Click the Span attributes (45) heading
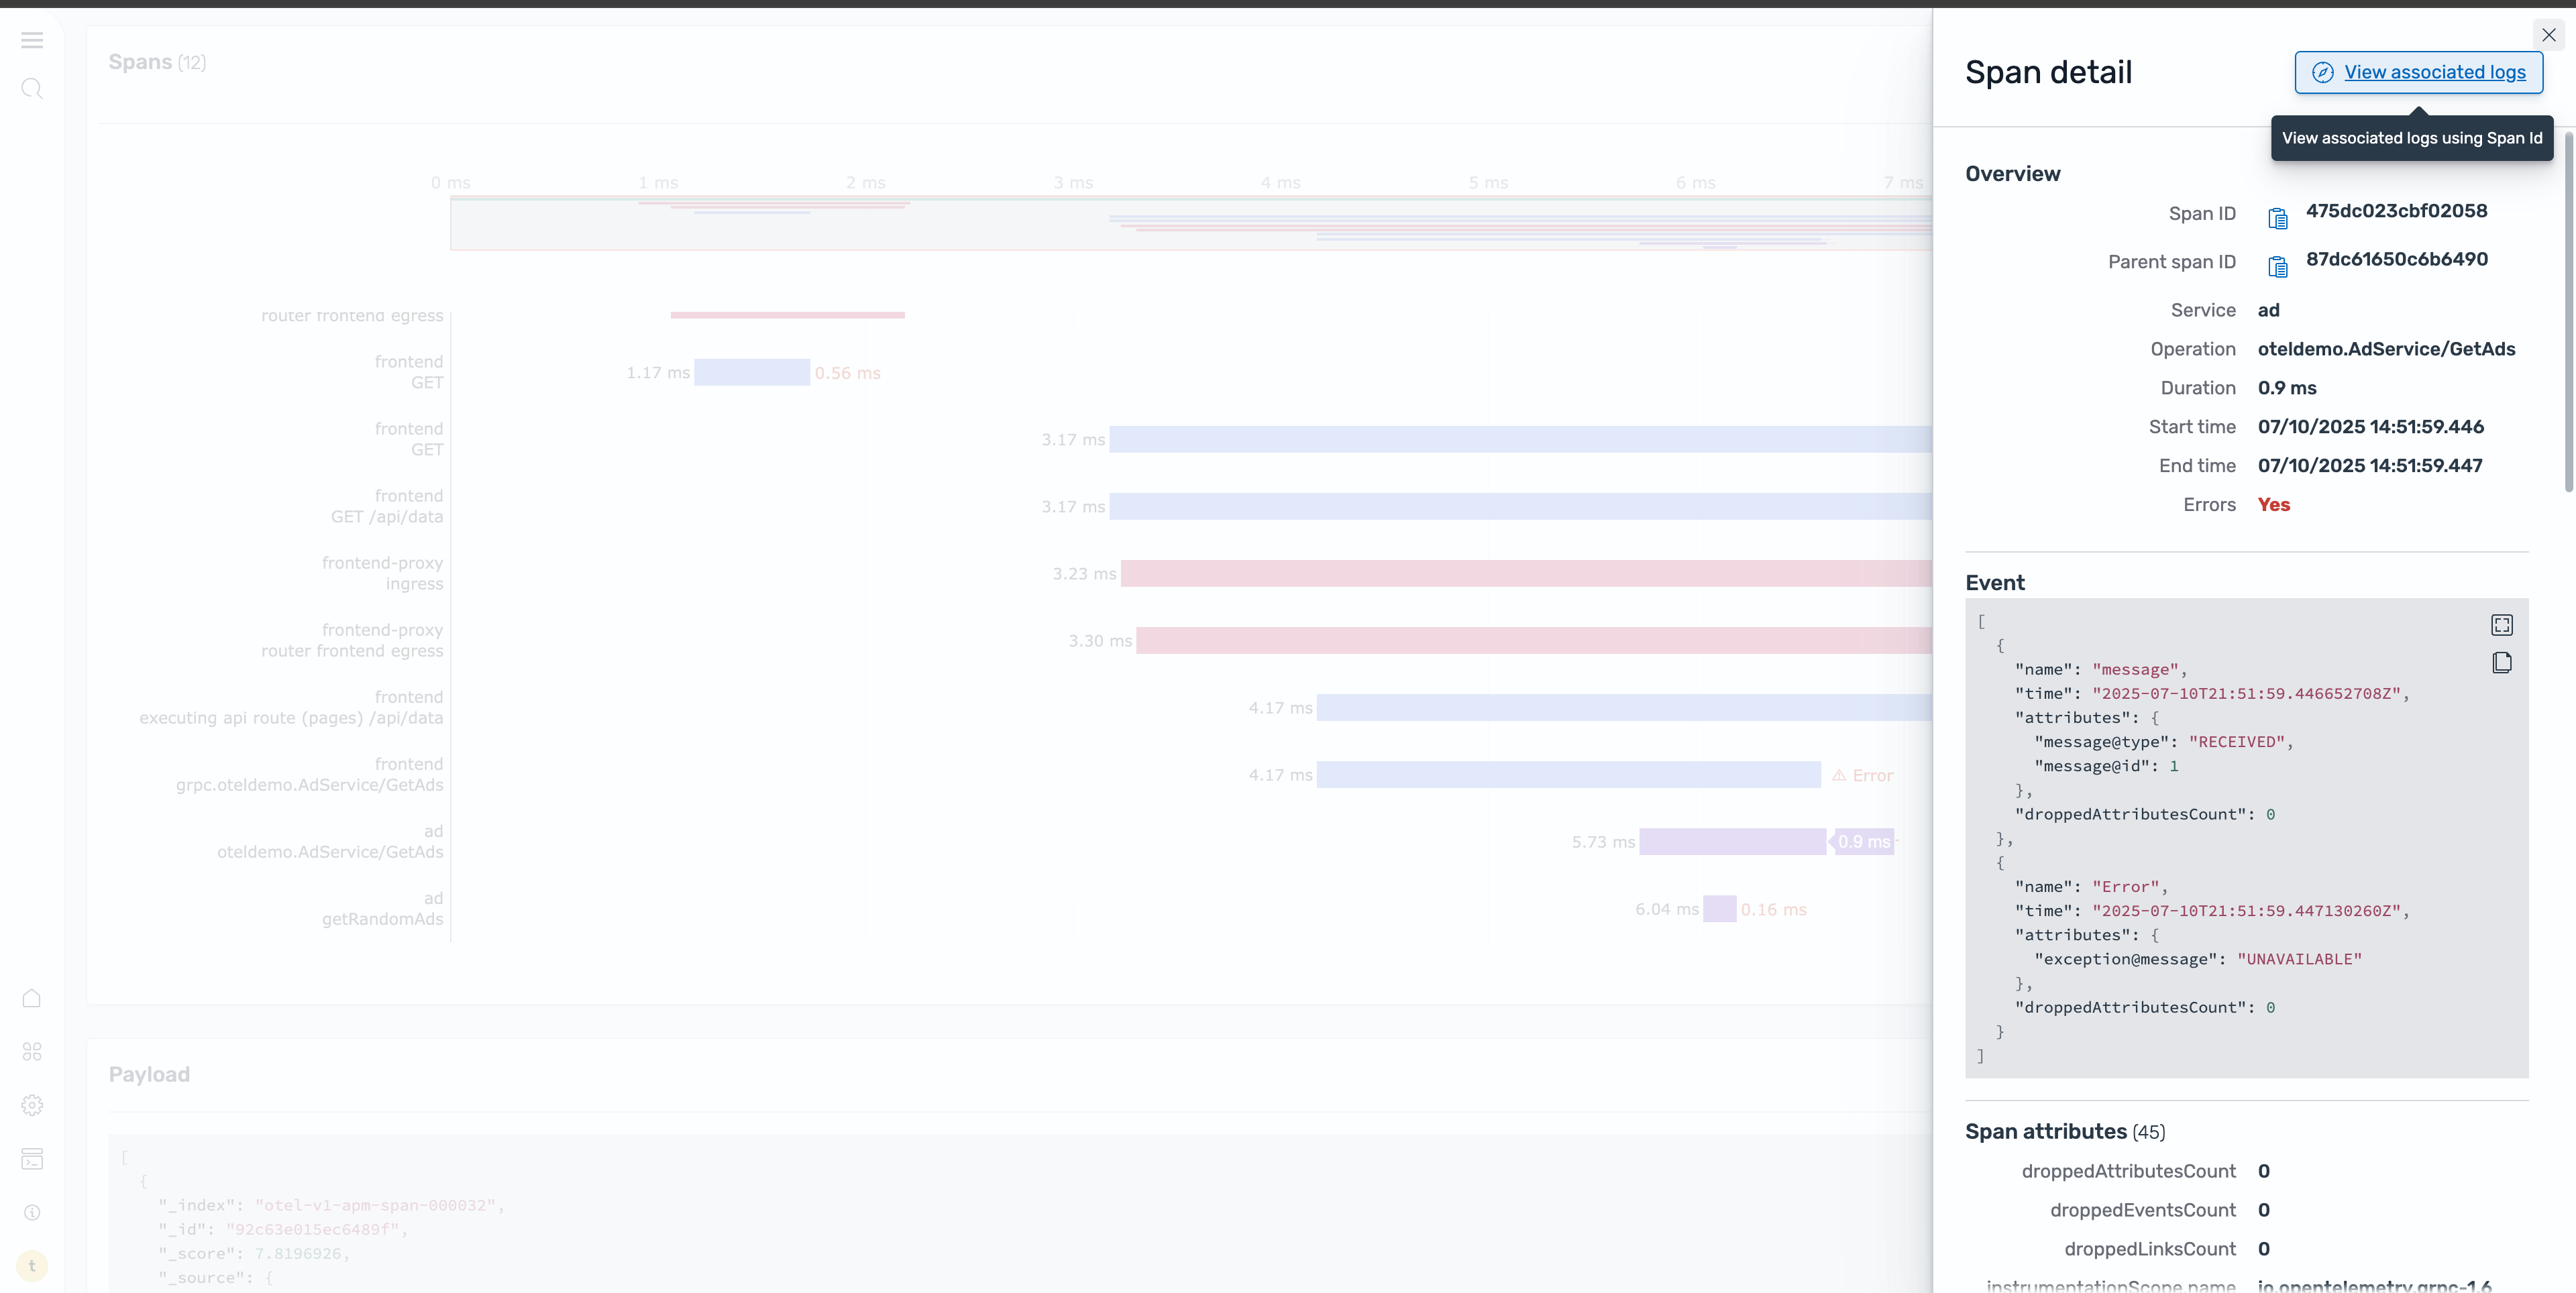Viewport: 2576px width, 1293px height. pyautogui.click(x=2064, y=1131)
